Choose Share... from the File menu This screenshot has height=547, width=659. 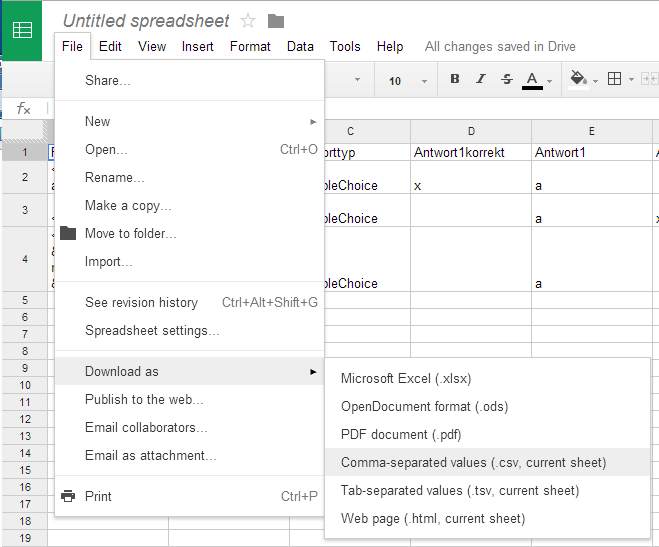(190, 80)
